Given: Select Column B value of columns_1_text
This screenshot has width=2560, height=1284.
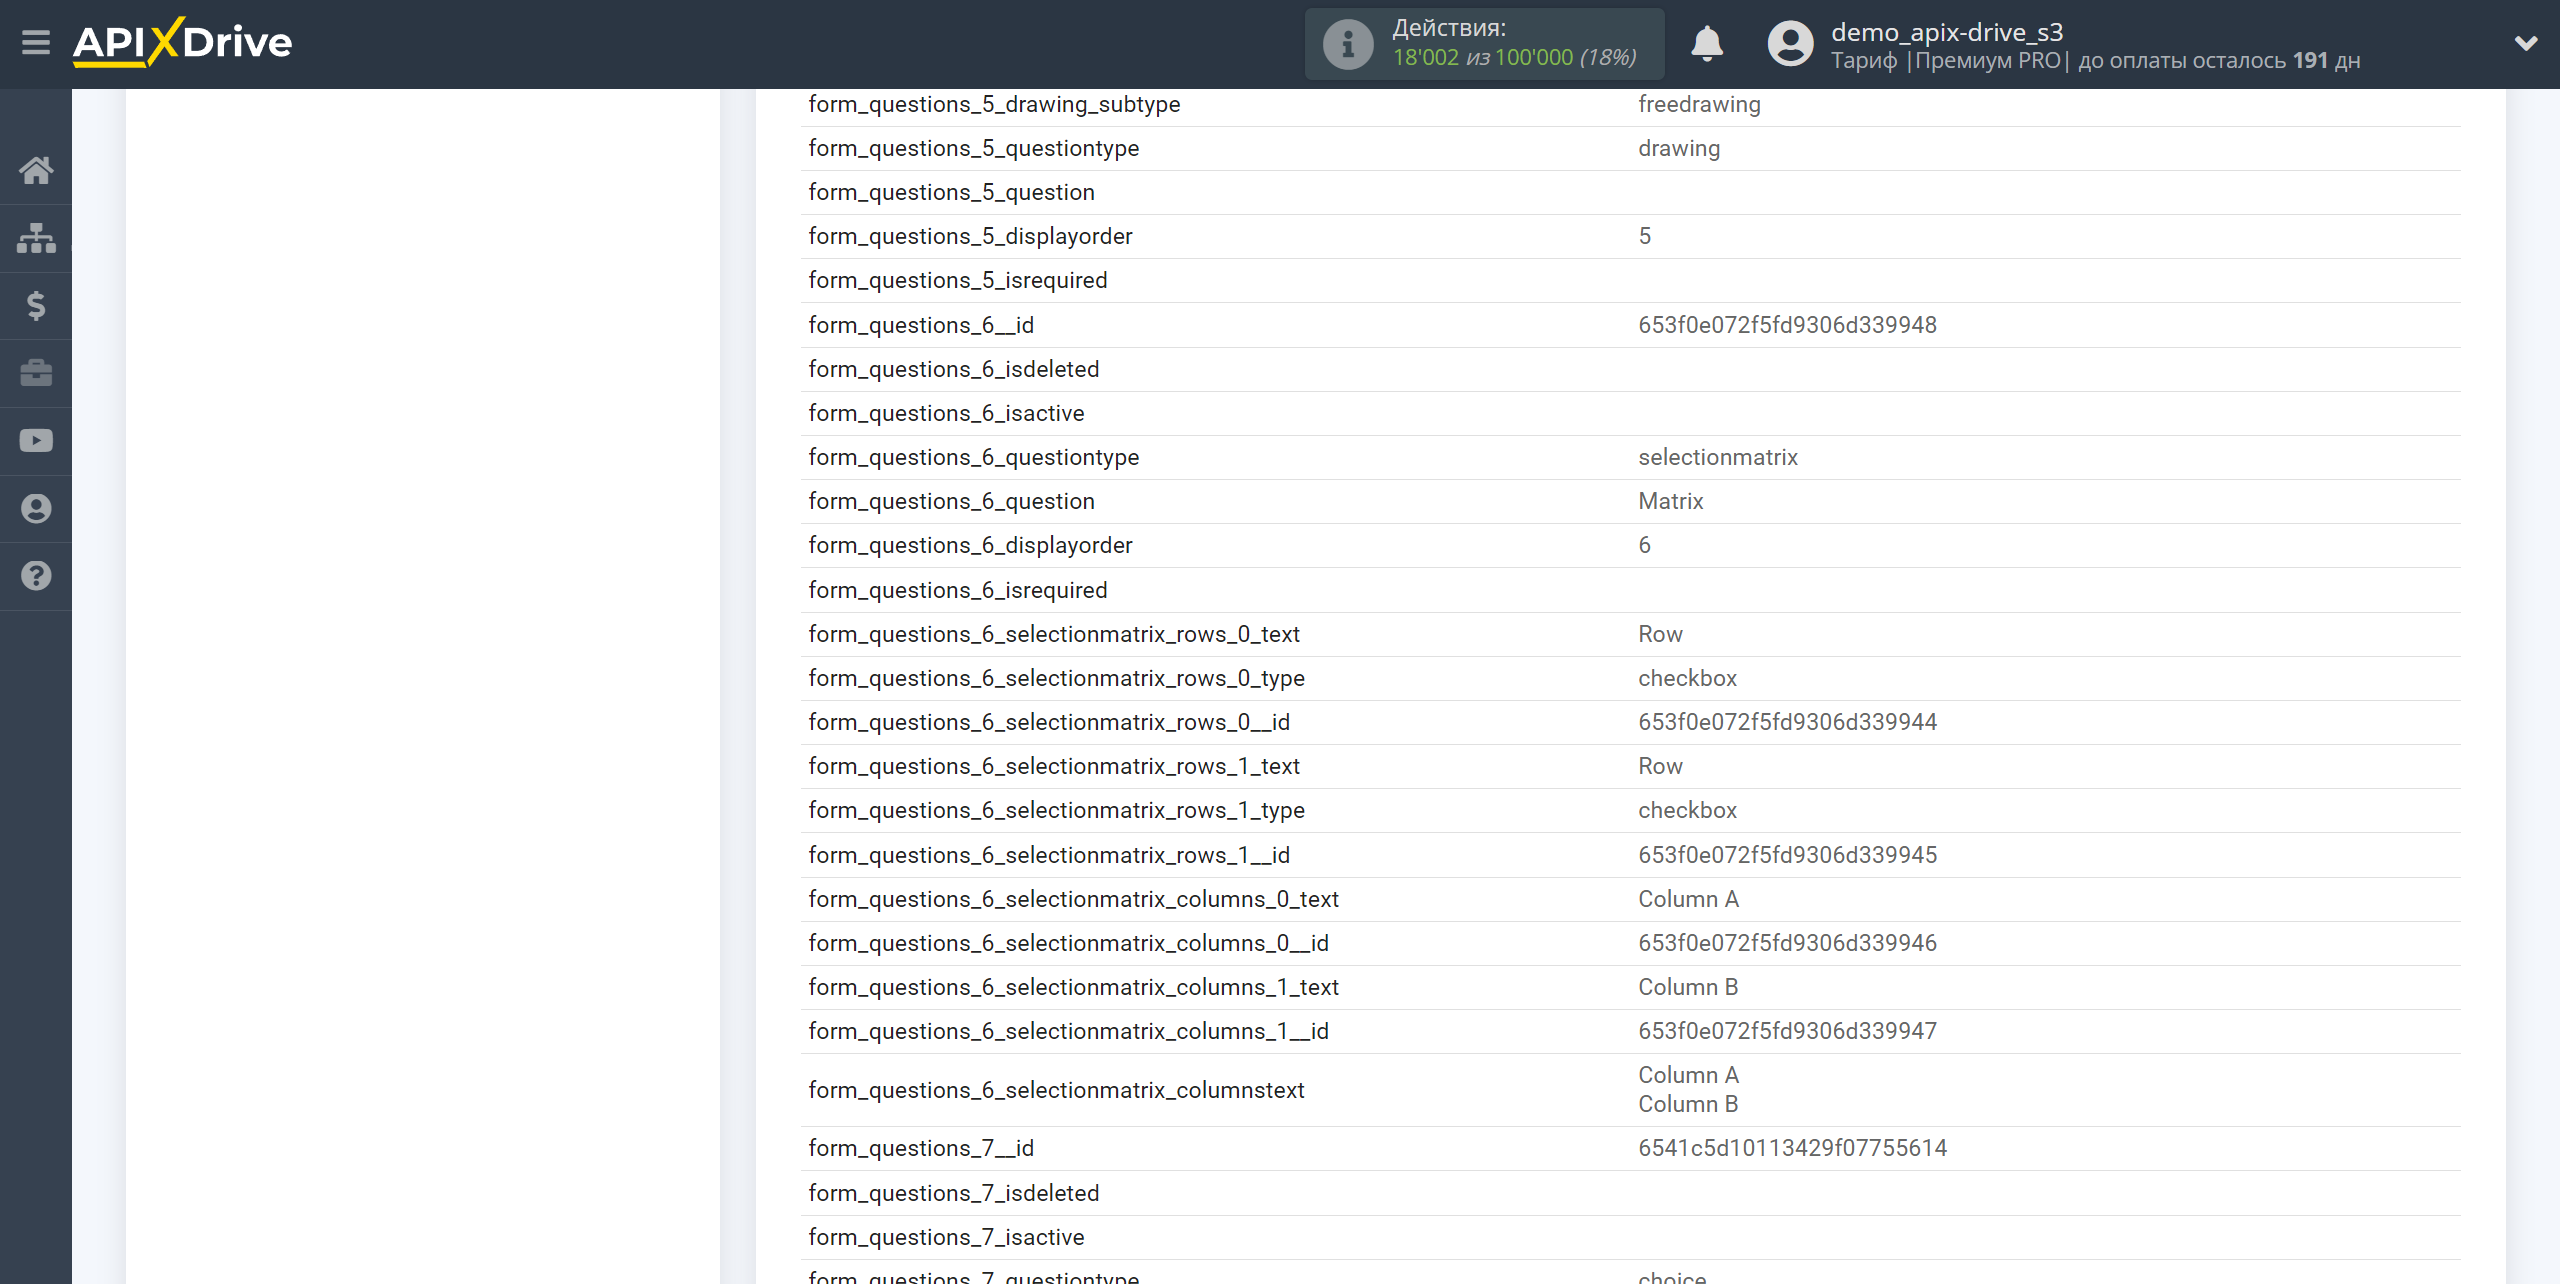Looking at the screenshot, I should pos(1688,987).
